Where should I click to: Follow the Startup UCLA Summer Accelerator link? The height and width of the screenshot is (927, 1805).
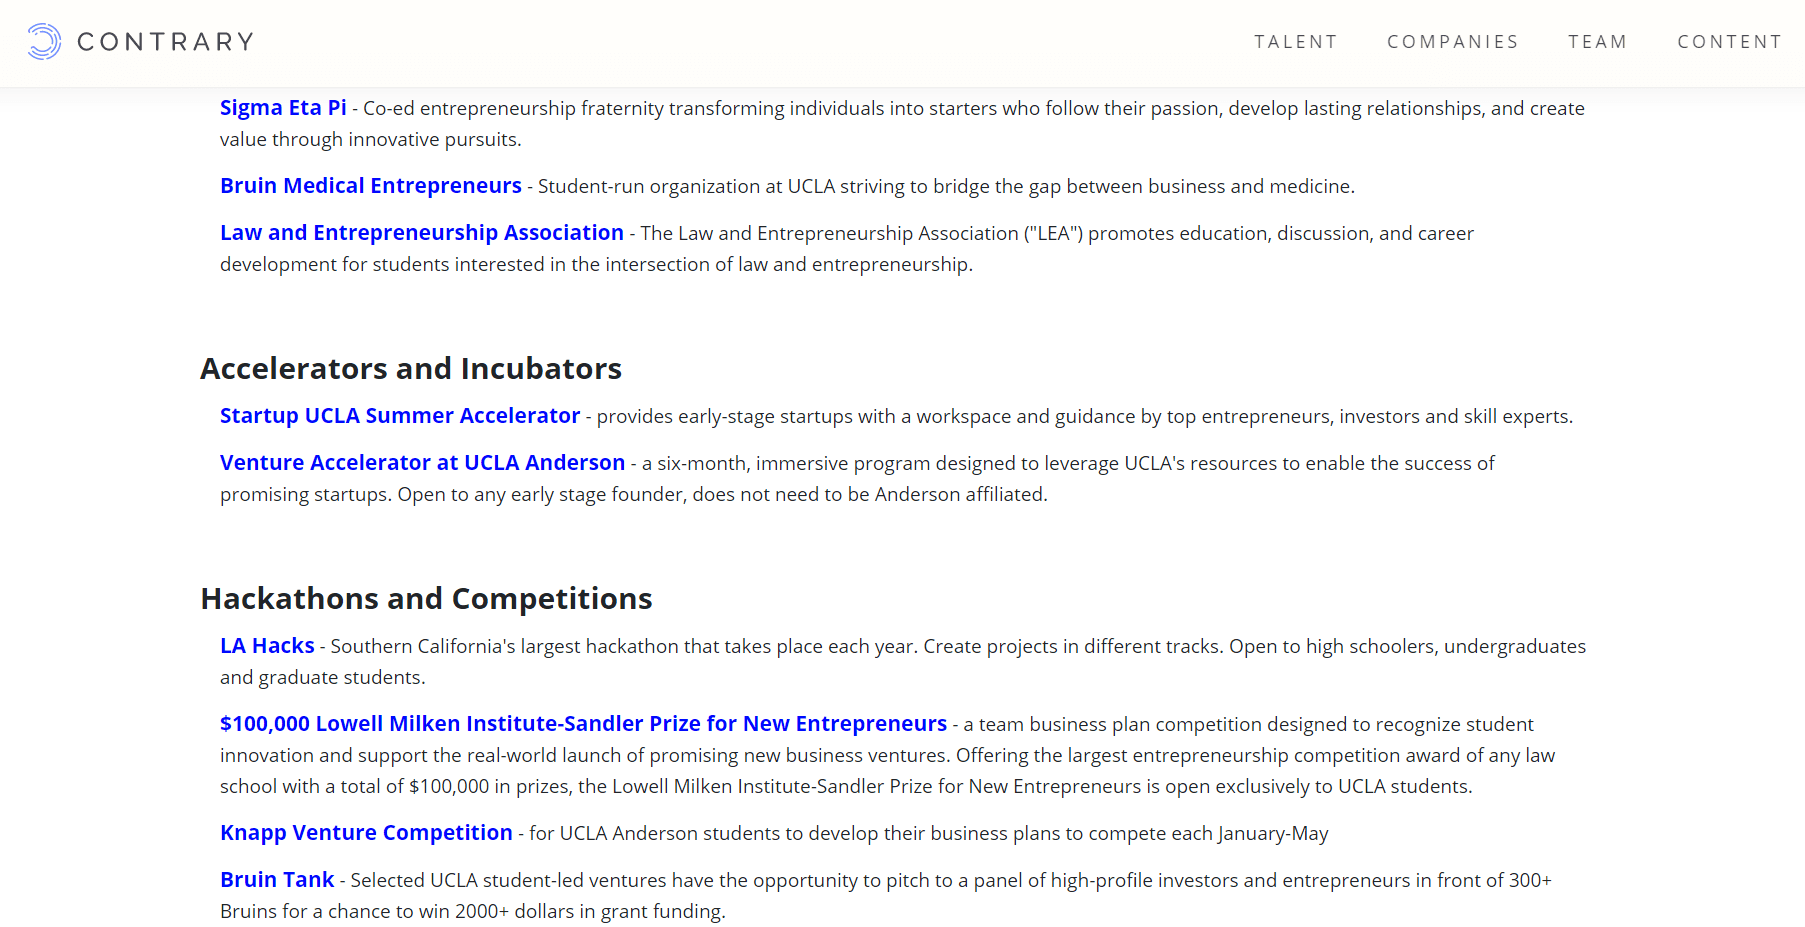(399, 416)
